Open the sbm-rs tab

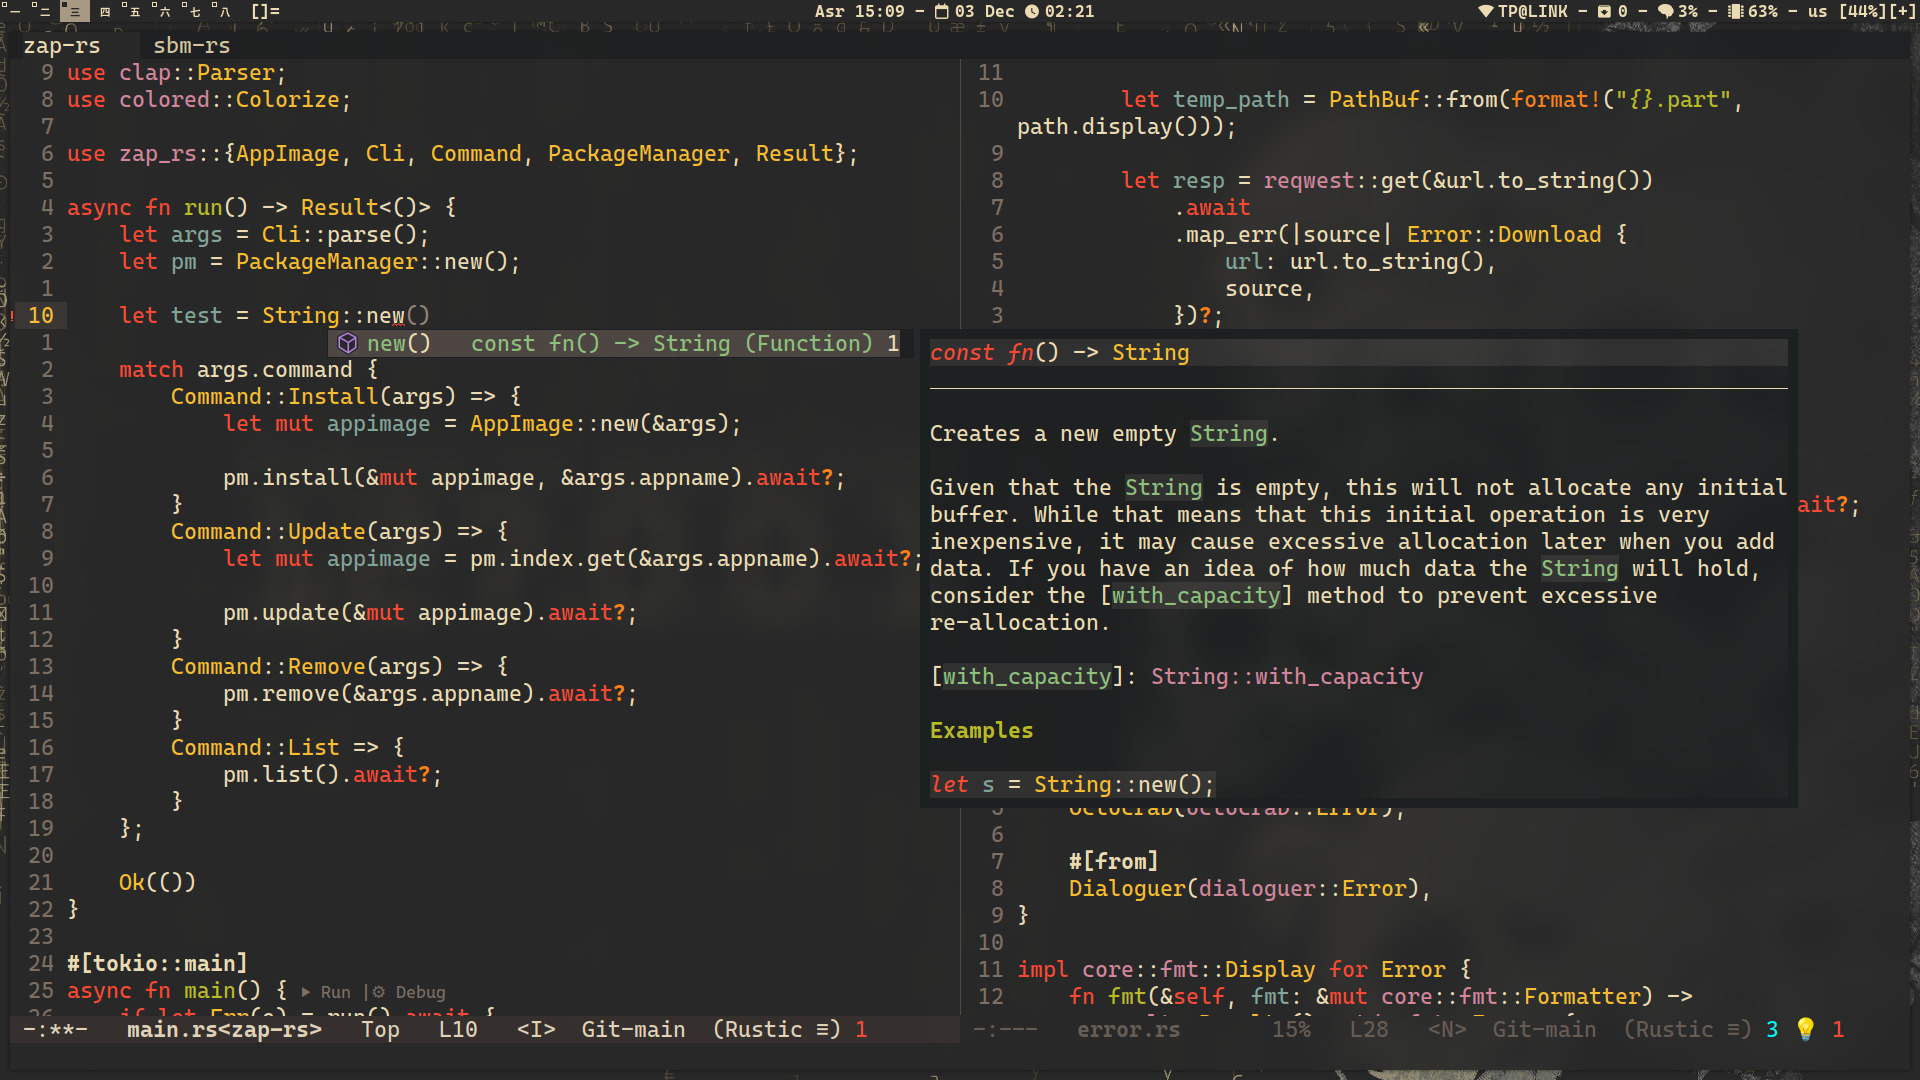(191, 46)
